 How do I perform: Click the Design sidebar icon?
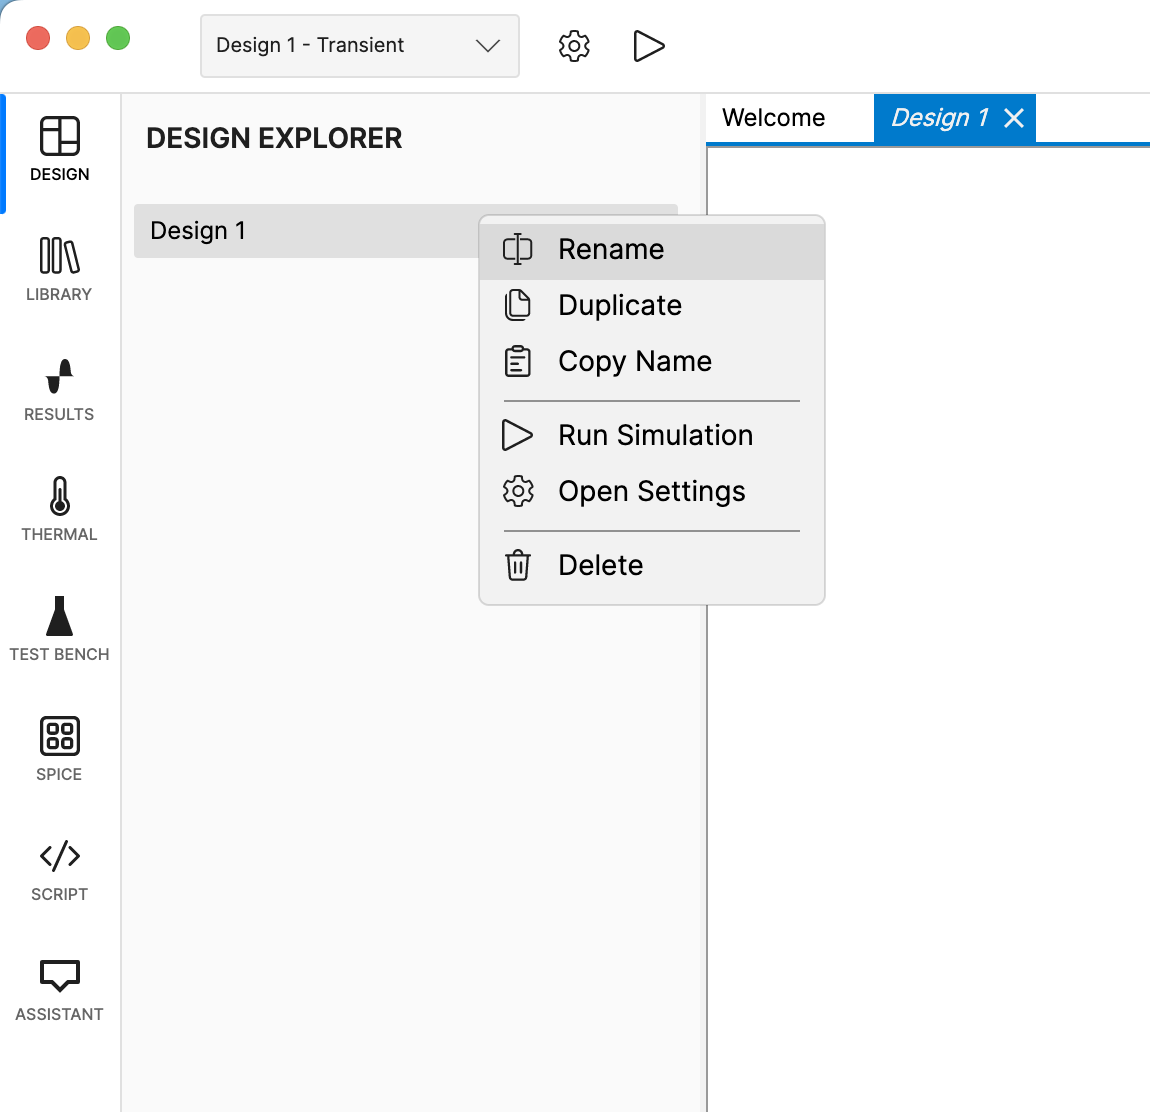tap(59, 148)
